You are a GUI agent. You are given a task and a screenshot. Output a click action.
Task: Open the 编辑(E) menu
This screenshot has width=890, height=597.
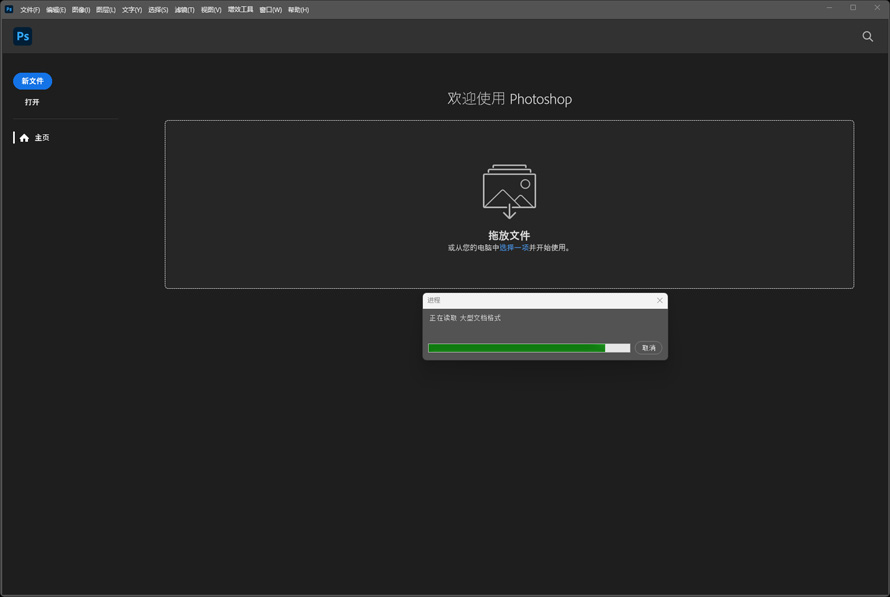[56, 10]
